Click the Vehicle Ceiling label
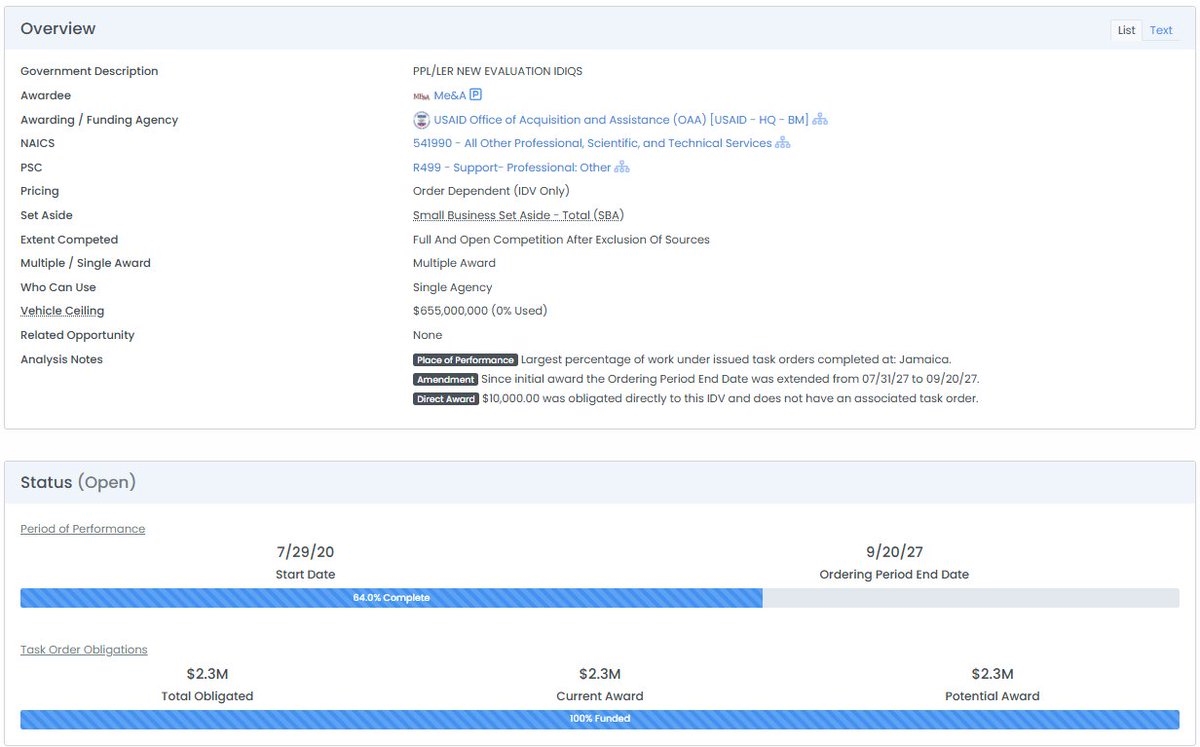The height and width of the screenshot is (747, 1200). point(62,312)
